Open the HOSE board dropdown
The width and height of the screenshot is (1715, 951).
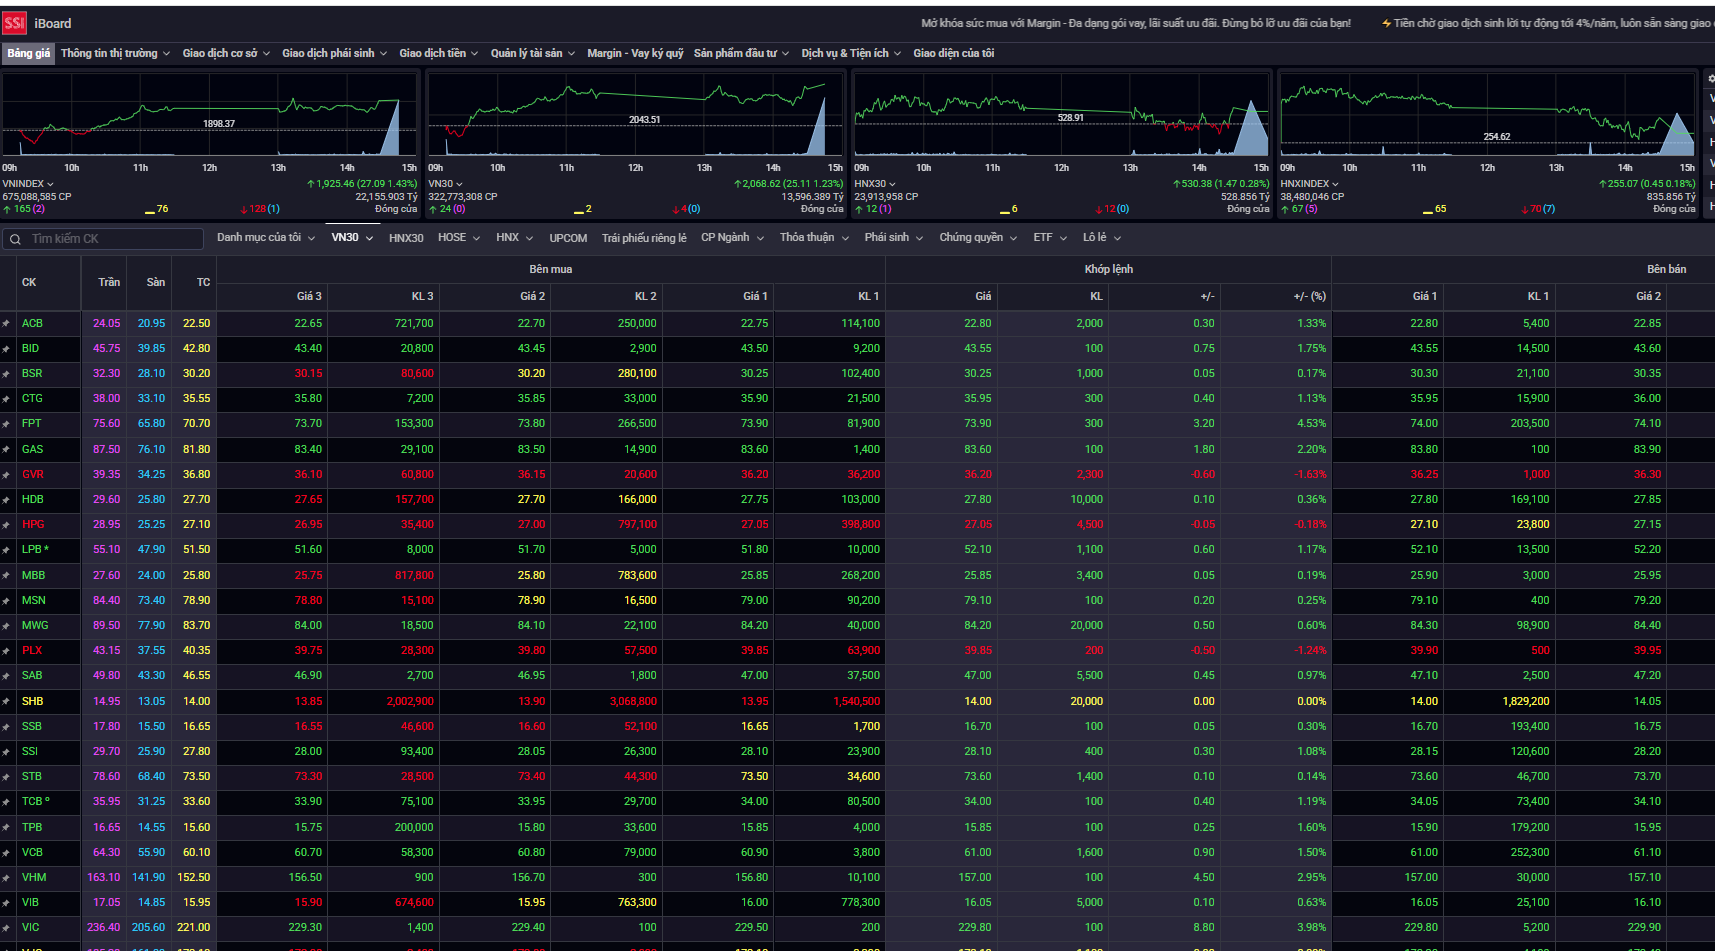click(459, 238)
